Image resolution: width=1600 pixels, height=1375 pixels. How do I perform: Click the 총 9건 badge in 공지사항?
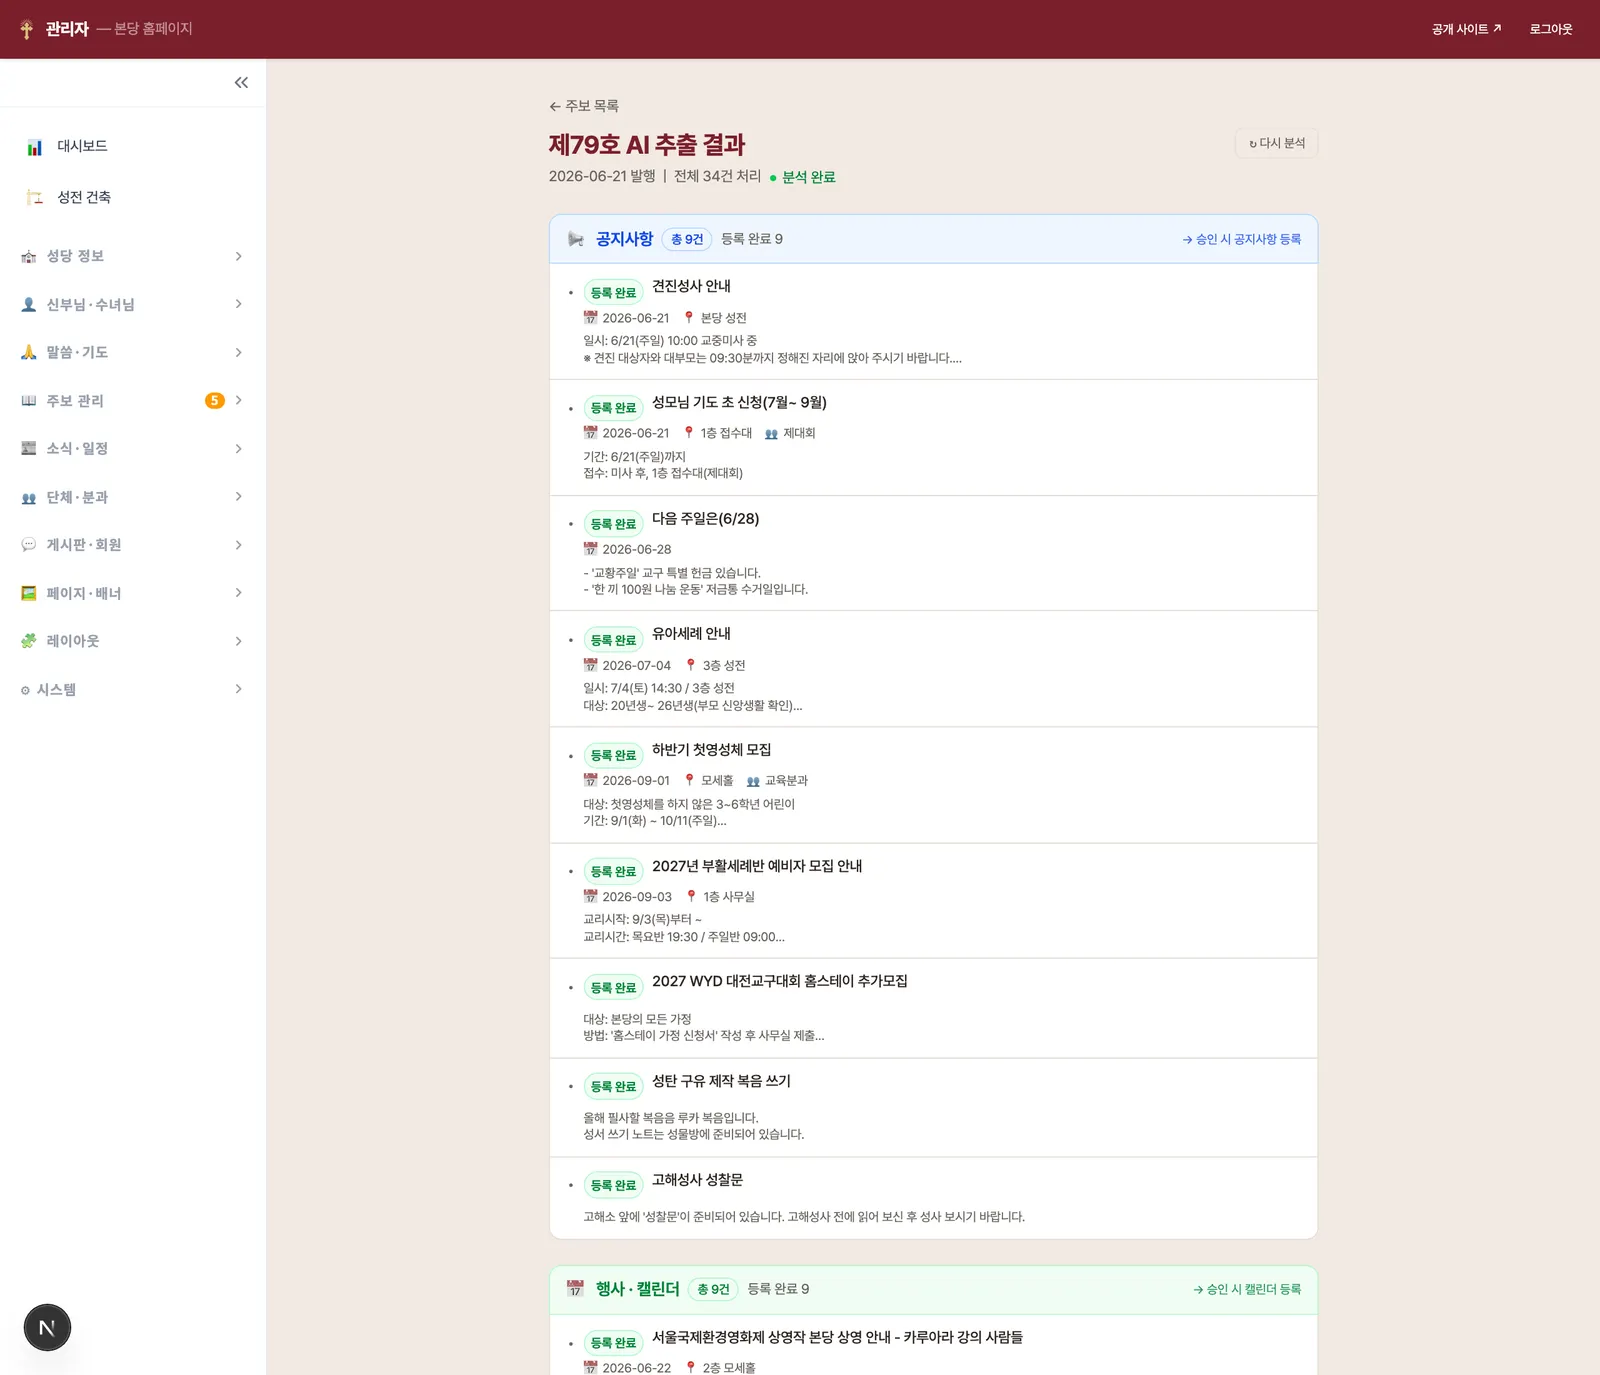pos(687,240)
